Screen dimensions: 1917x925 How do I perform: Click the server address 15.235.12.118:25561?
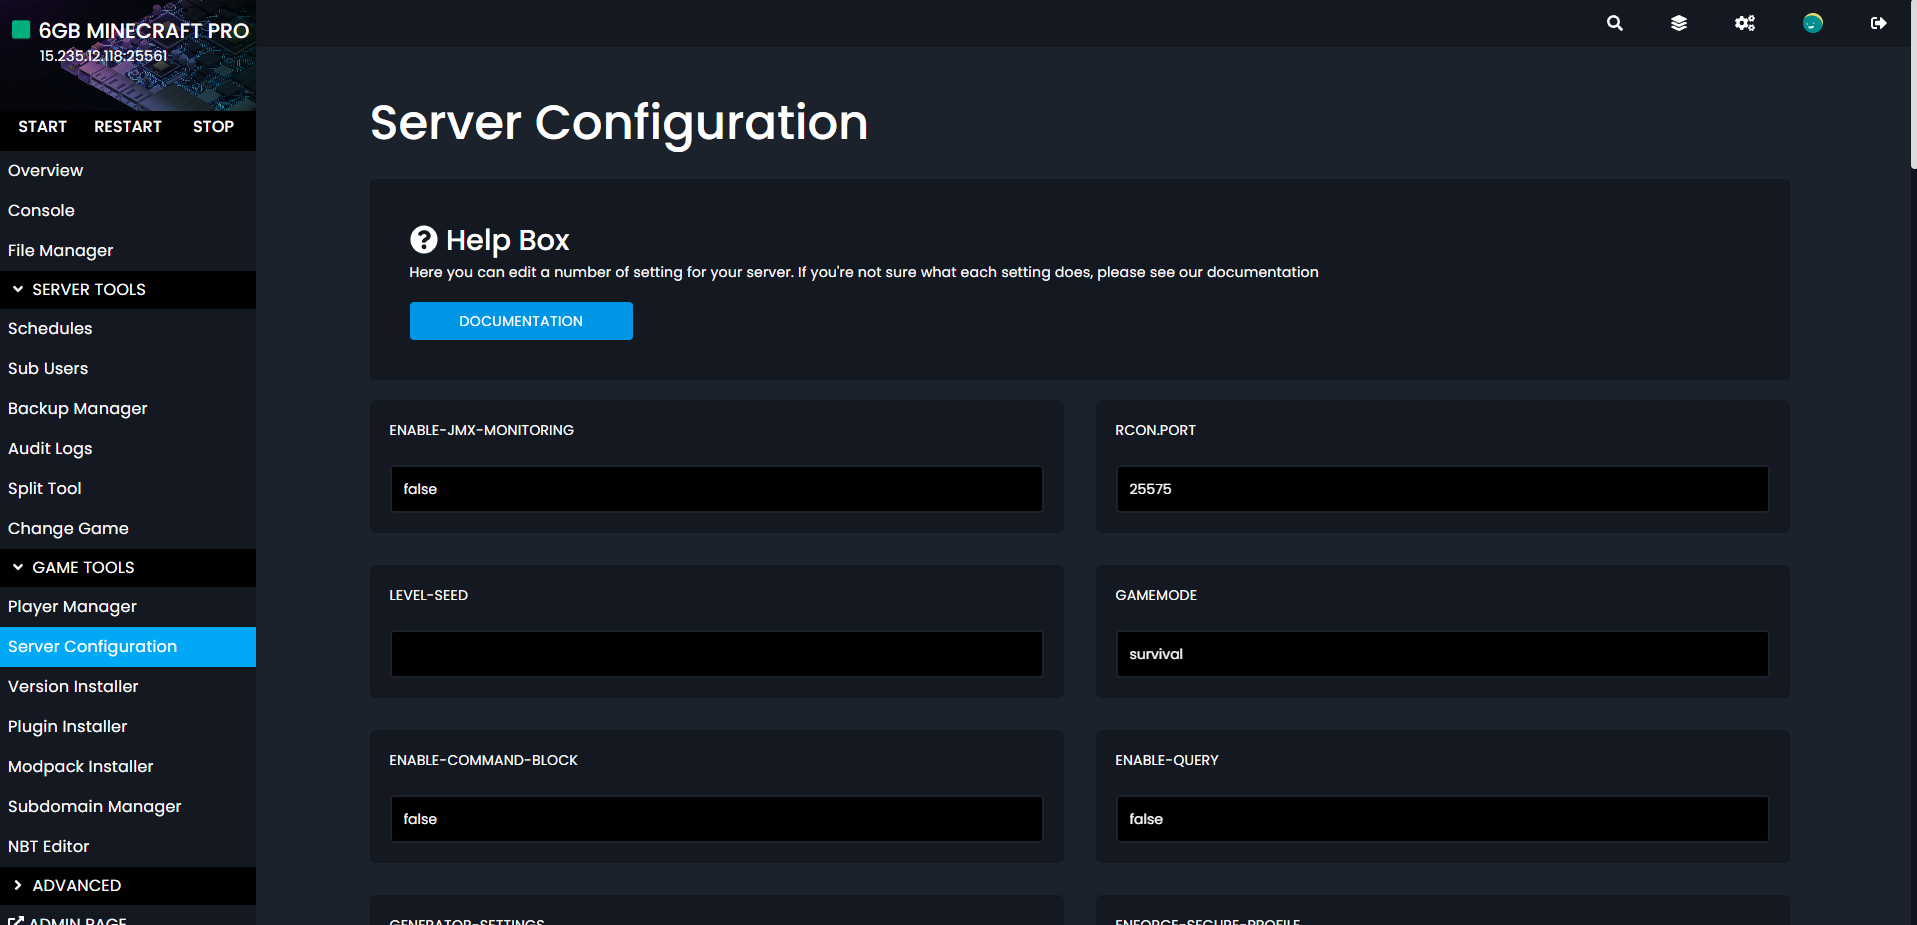click(x=104, y=56)
